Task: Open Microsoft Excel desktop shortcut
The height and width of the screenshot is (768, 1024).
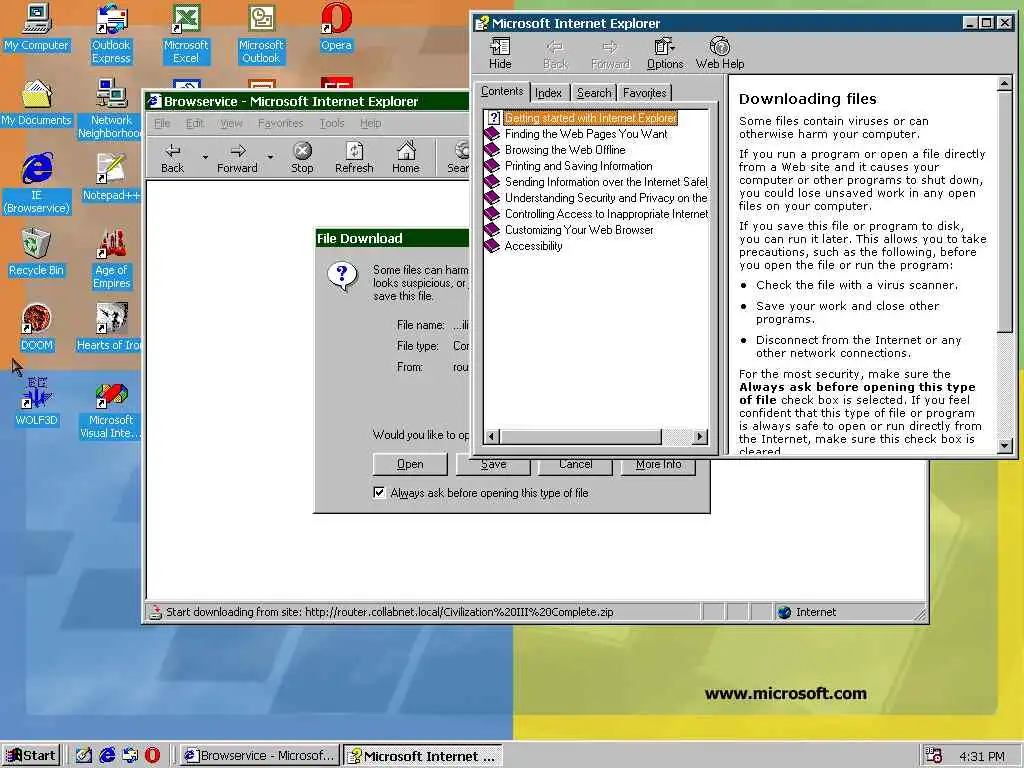Action: [186, 33]
